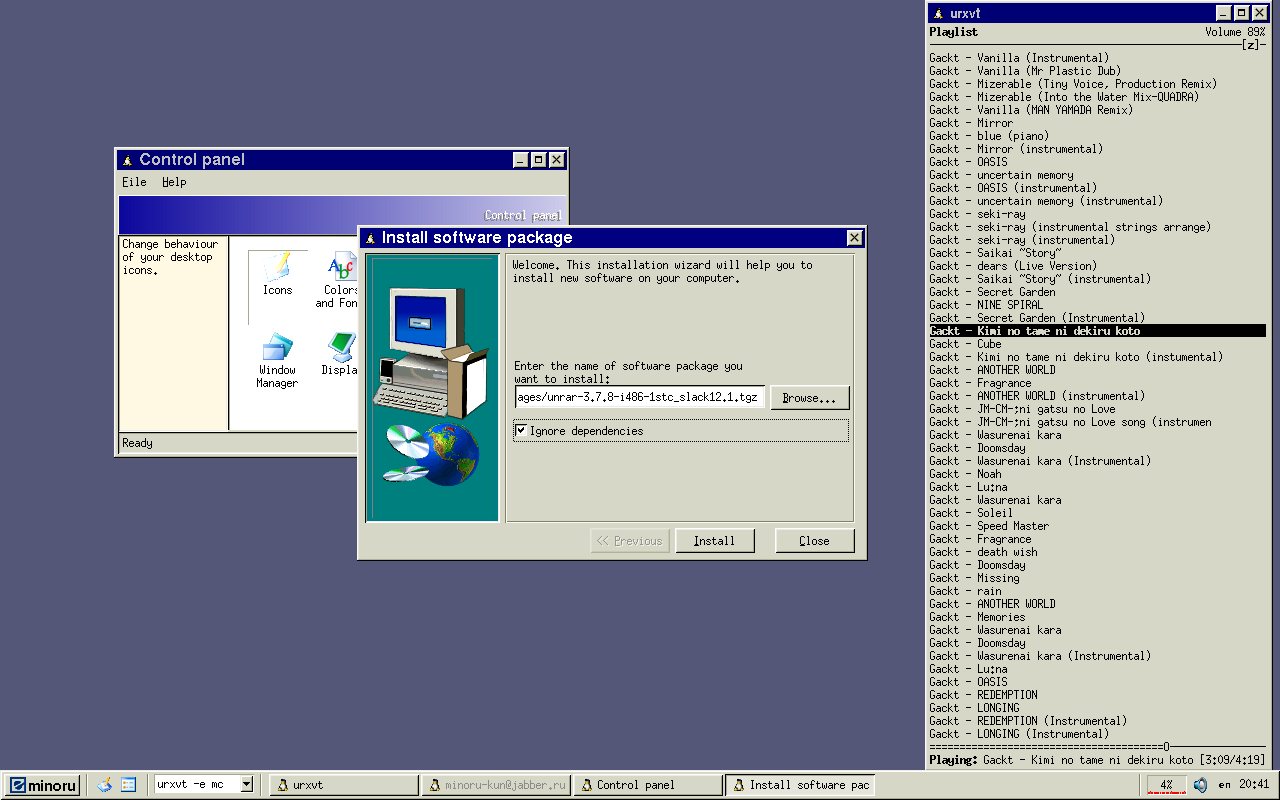The width and height of the screenshot is (1280, 800).
Task: Select track Gackt - Memories
Action: click(977, 617)
